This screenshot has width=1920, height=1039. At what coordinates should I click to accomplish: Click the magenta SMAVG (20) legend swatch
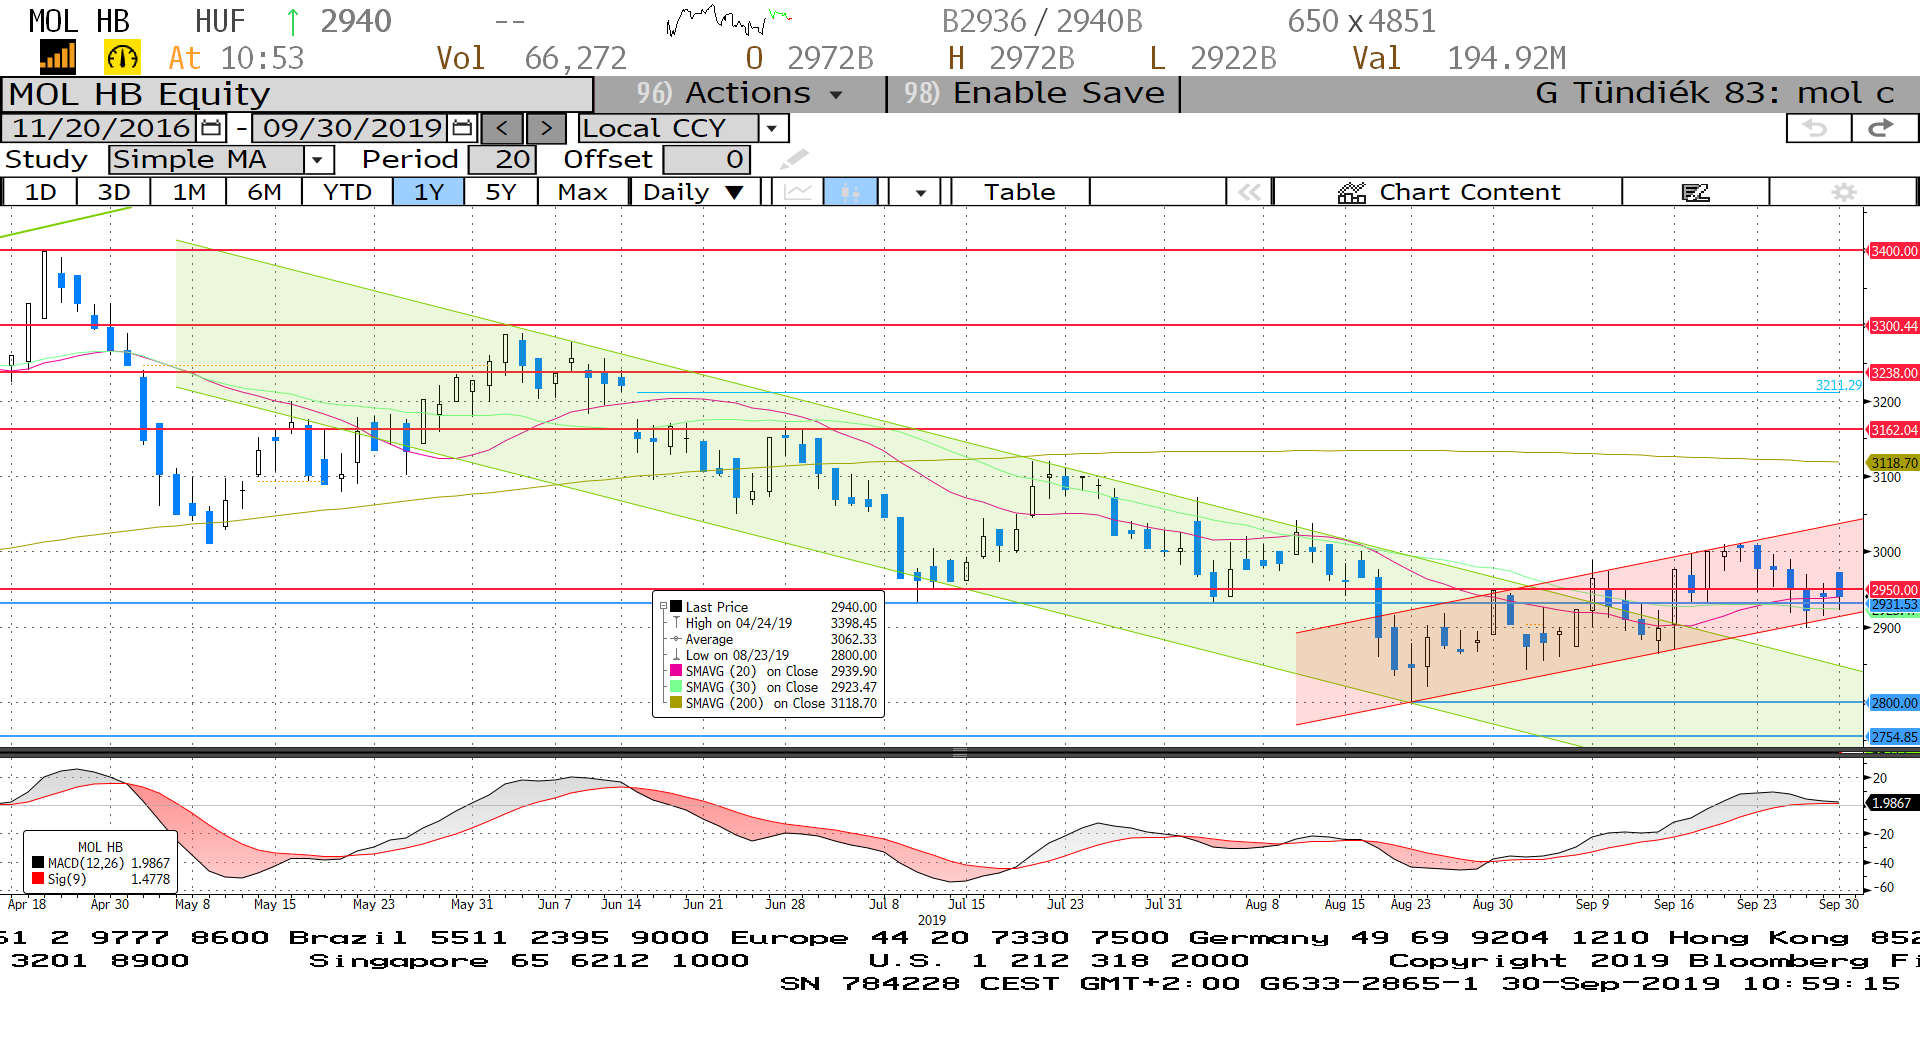tap(676, 671)
